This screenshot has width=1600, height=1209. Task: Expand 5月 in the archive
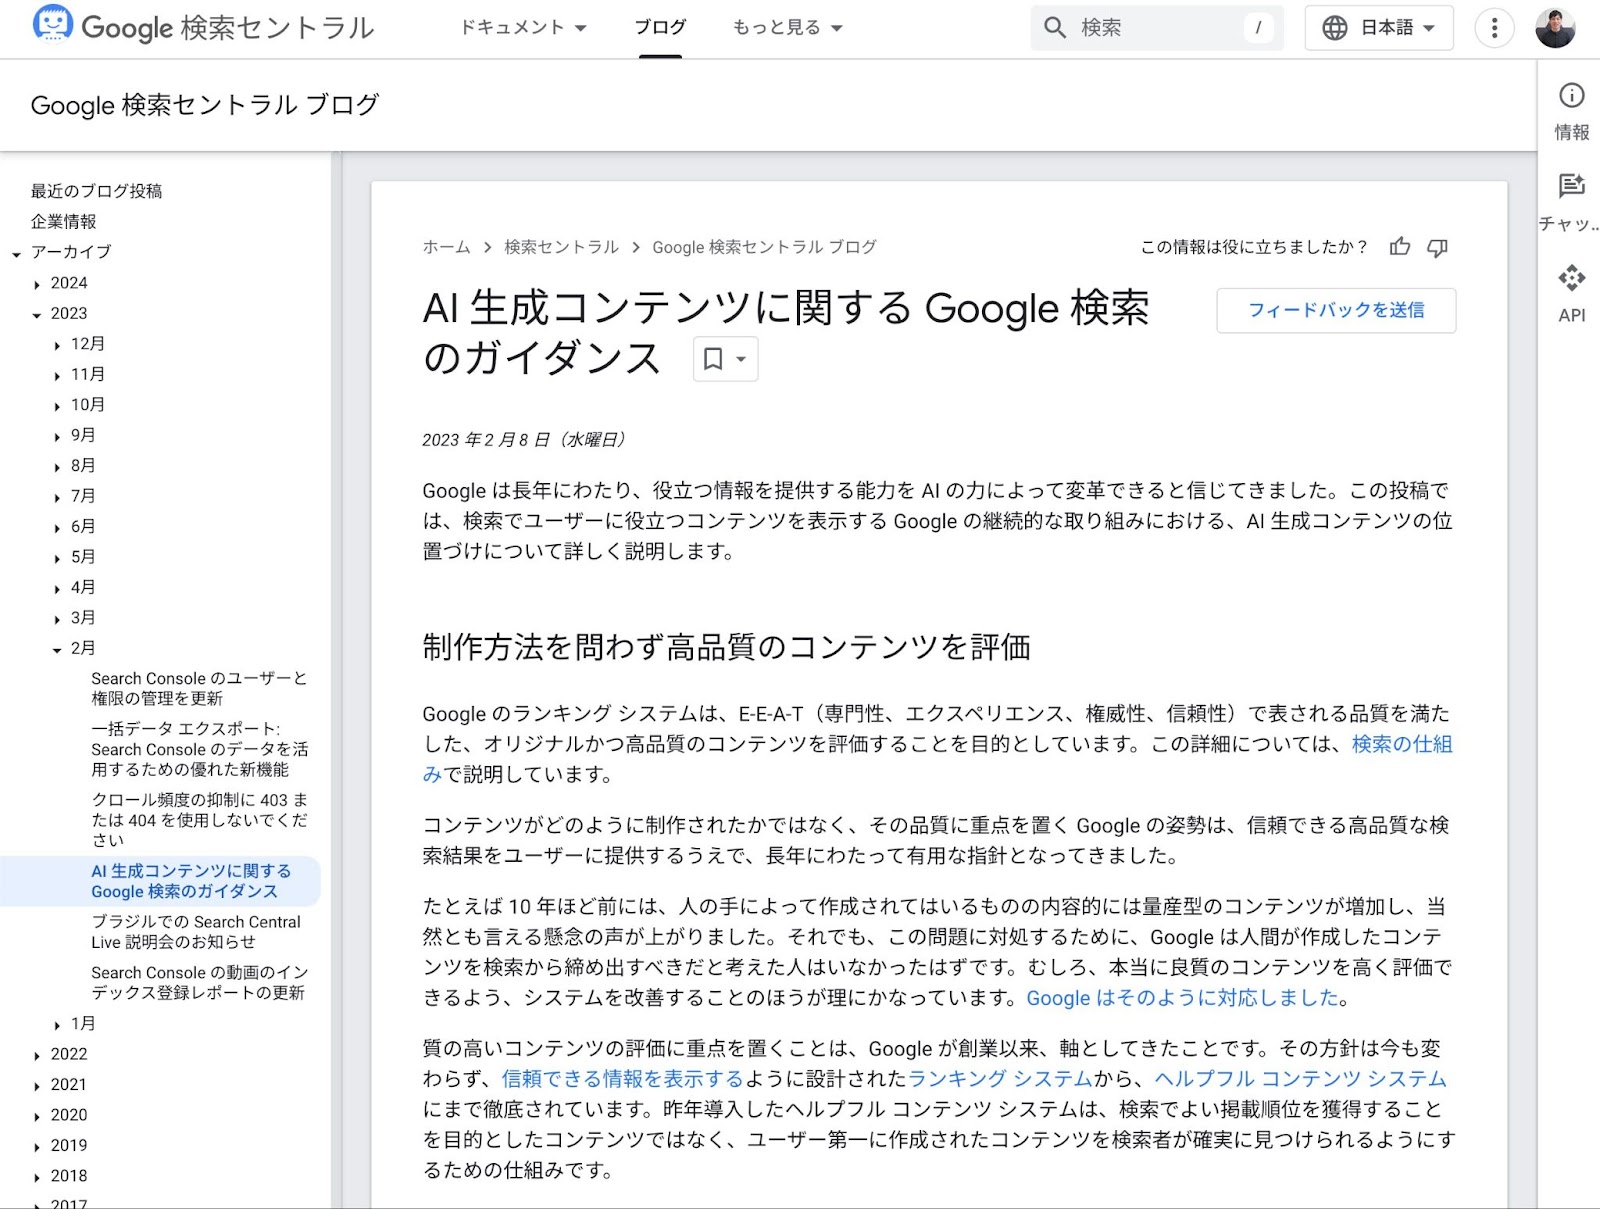(57, 558)
